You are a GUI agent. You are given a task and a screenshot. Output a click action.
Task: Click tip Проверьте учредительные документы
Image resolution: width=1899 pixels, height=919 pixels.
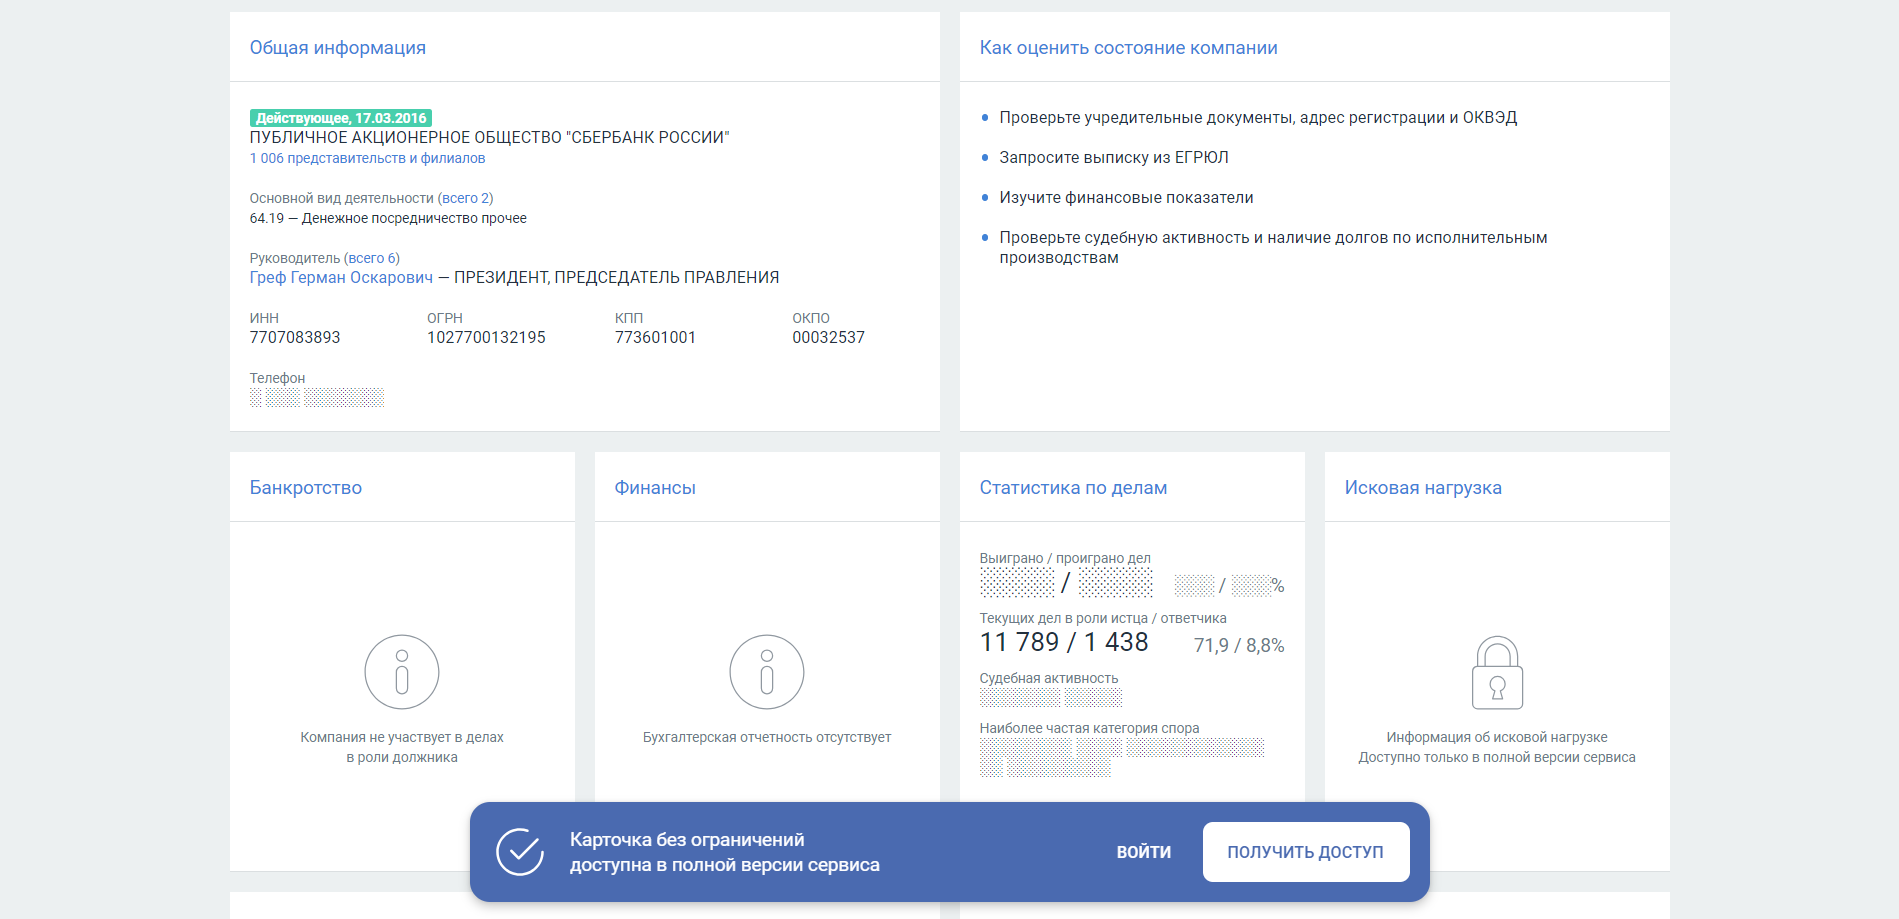tap(1258, 117)
